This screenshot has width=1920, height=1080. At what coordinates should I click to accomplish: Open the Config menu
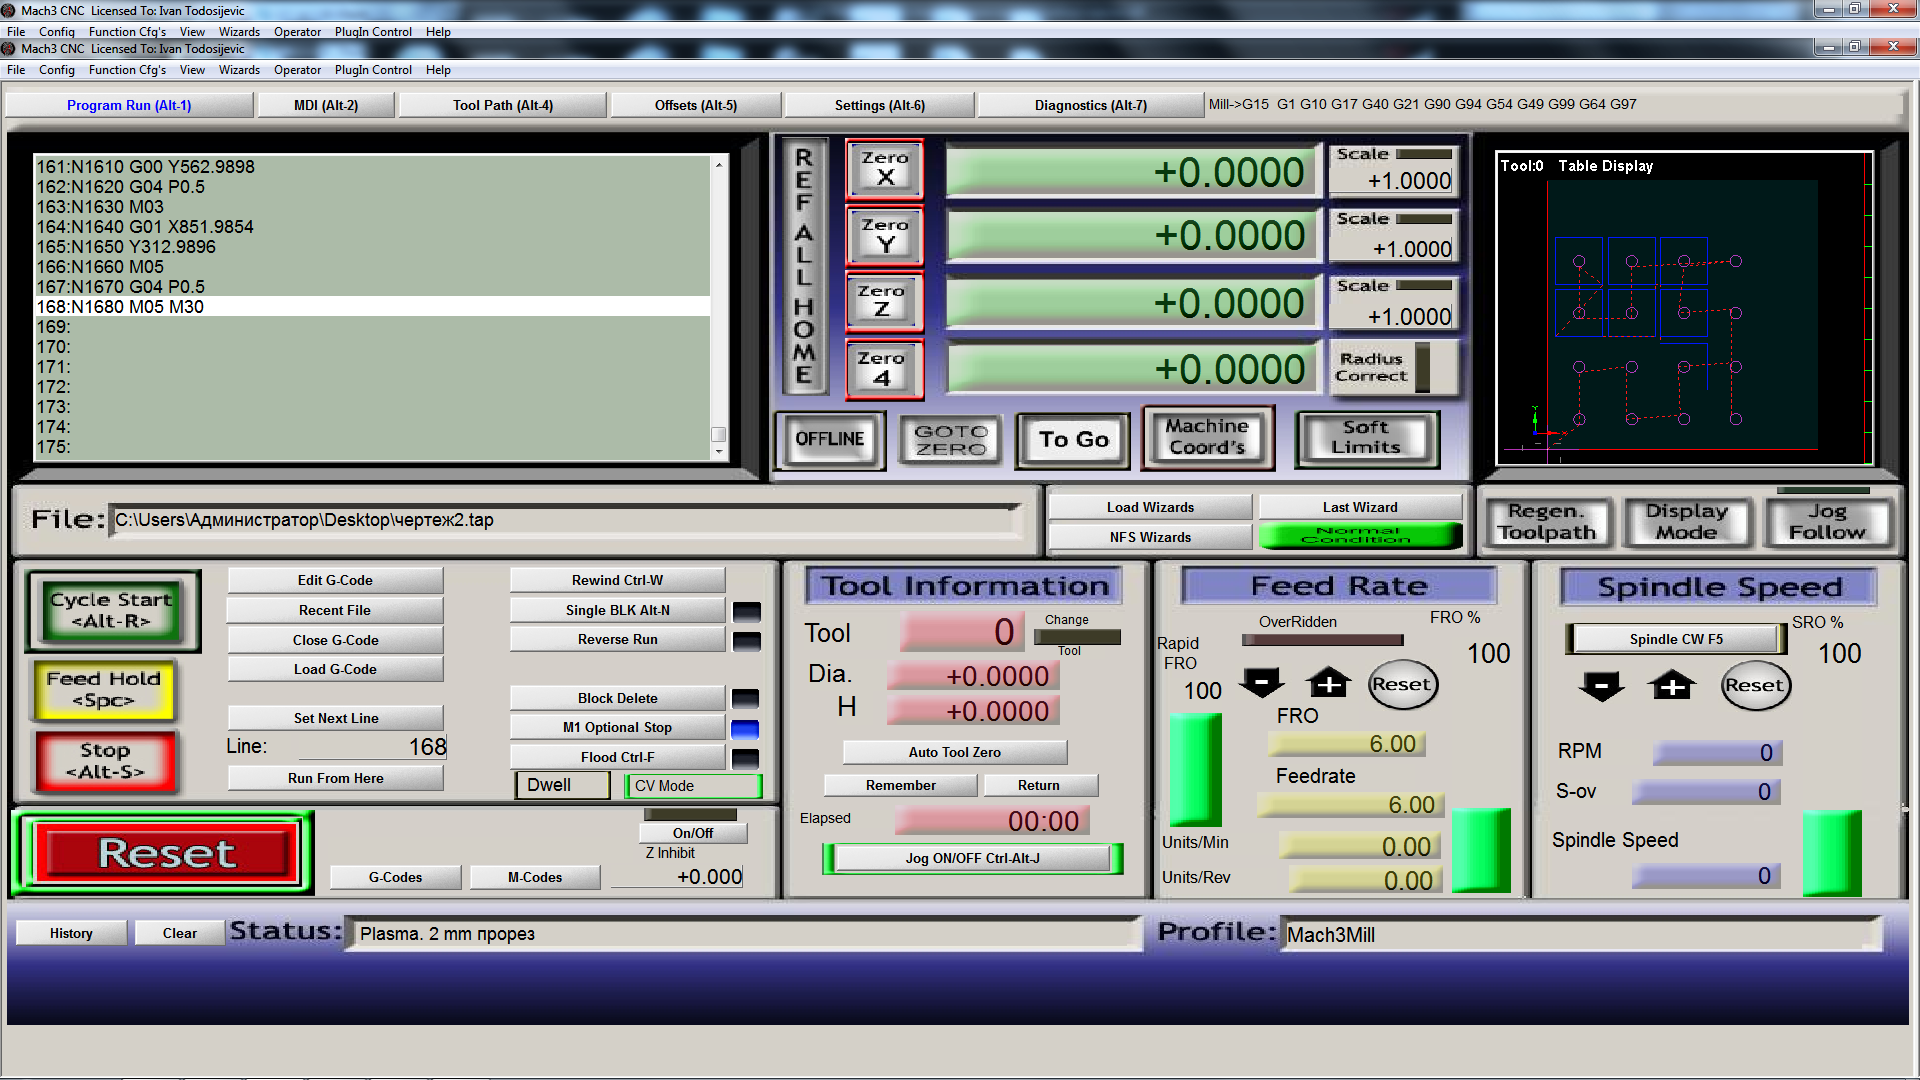point(56,70)
